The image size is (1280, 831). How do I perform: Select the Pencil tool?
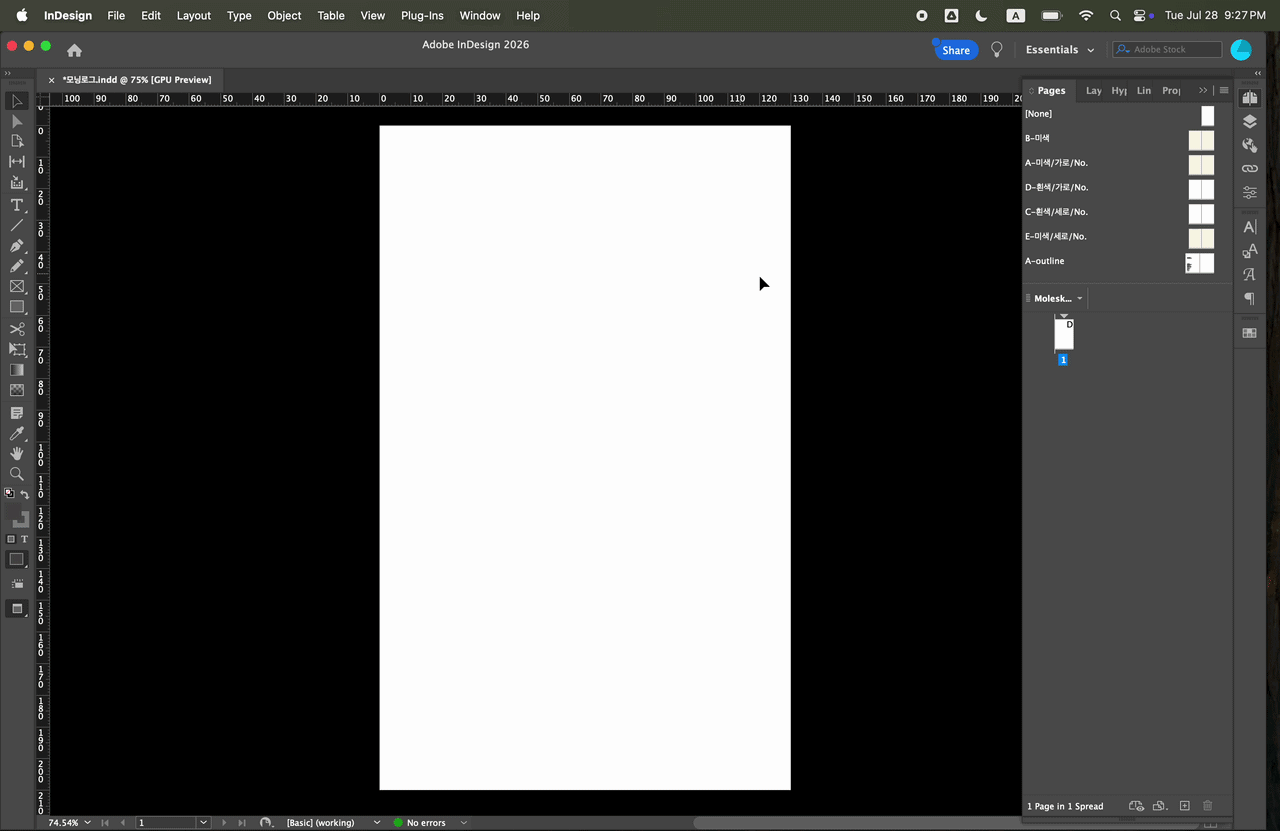click(x=17, y=266)
